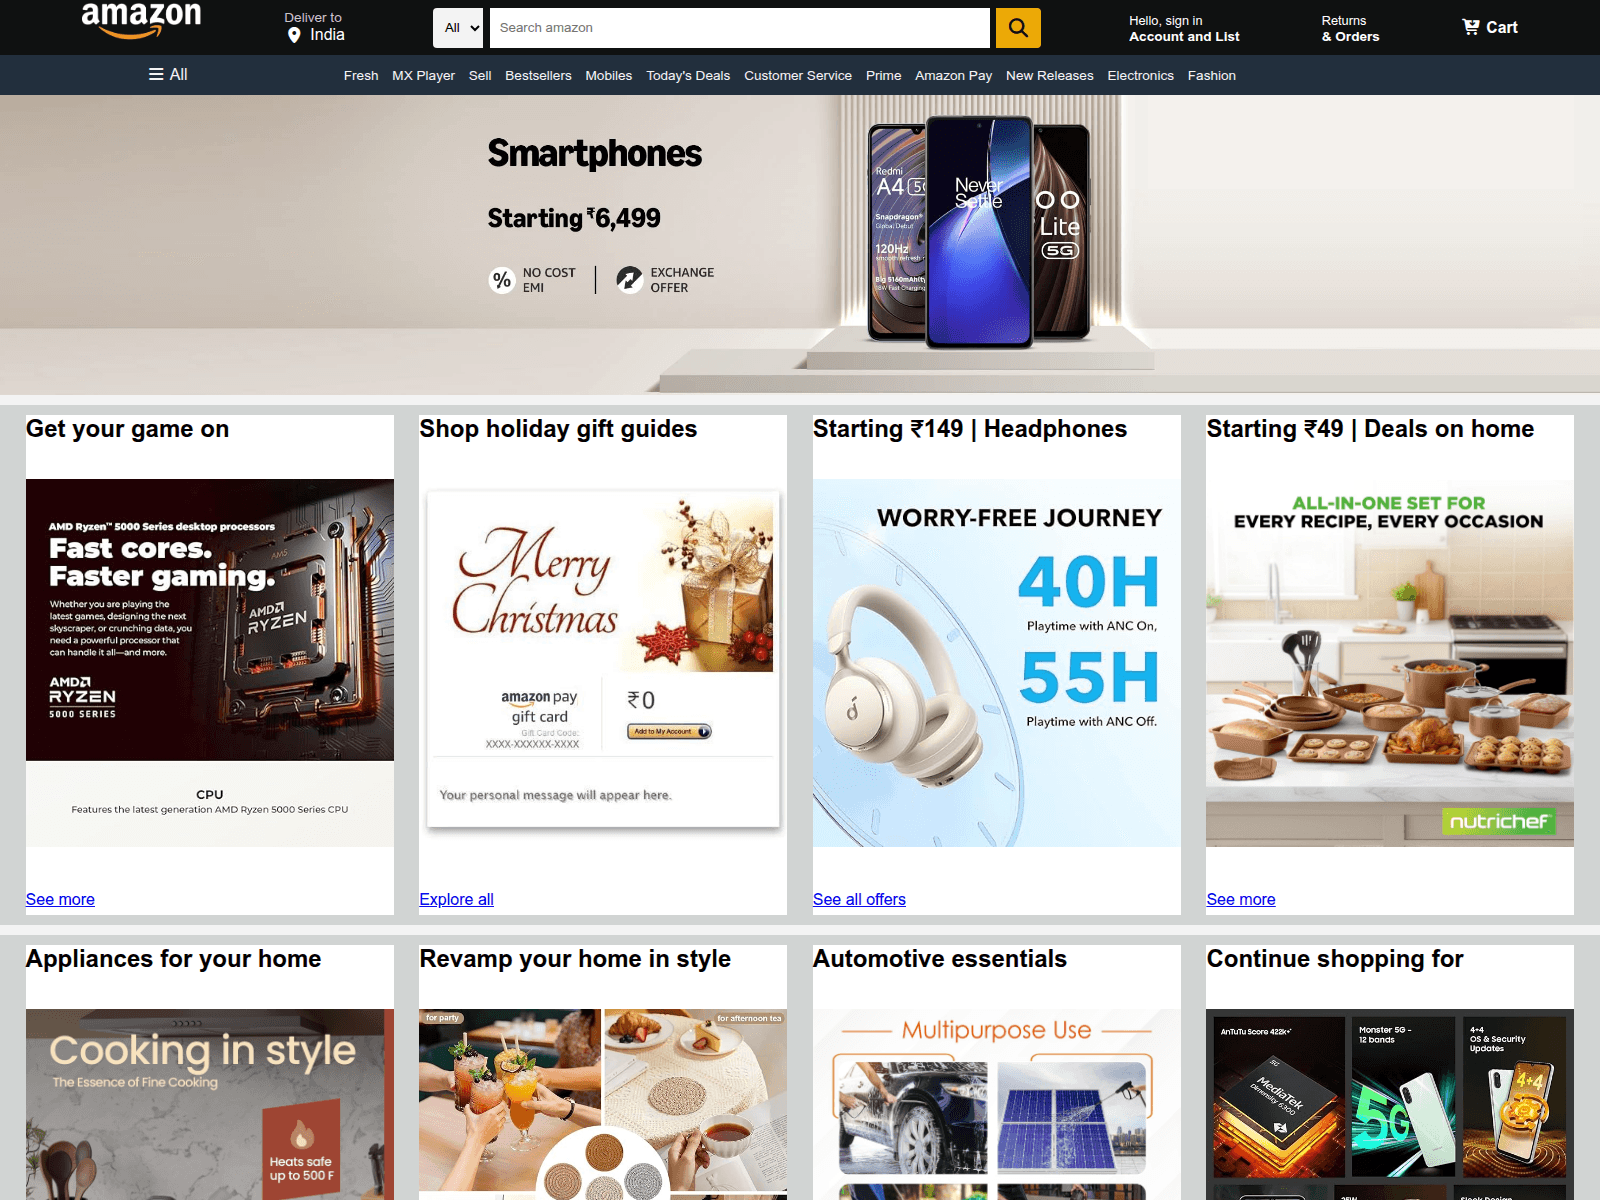This screenshot has width=1600, height=1200.
Task: Open the Amazon Pay menu item
Action: [953, 75]
